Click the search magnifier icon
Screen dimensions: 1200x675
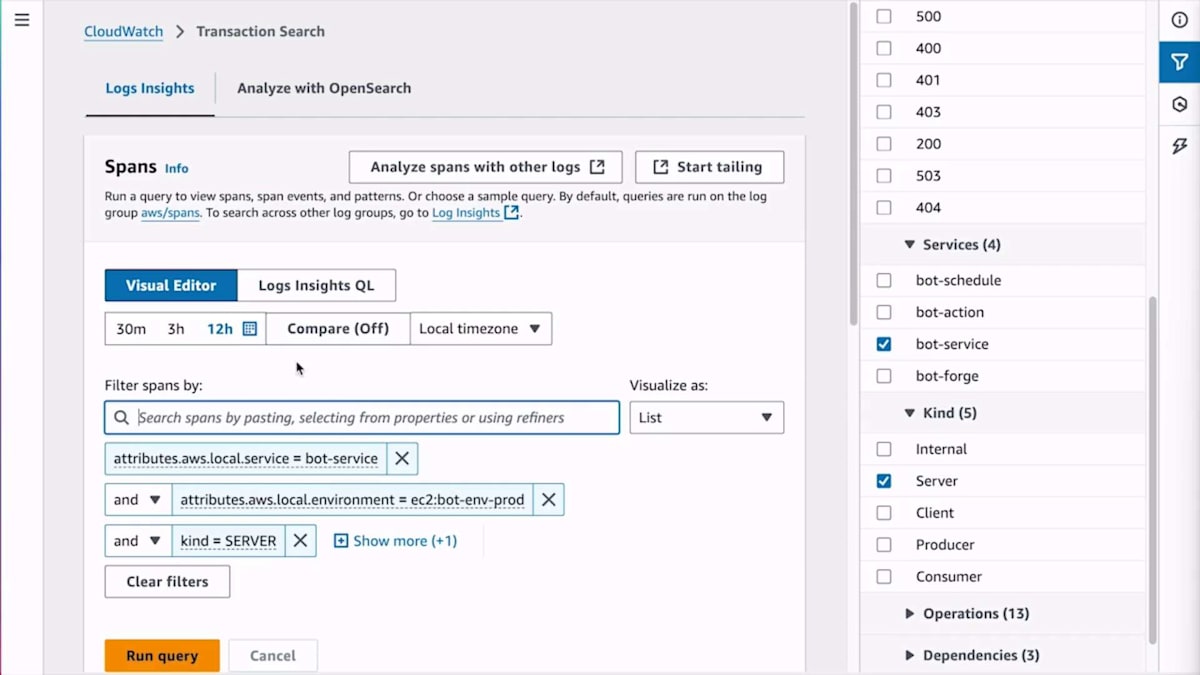[x=121, y=418]
